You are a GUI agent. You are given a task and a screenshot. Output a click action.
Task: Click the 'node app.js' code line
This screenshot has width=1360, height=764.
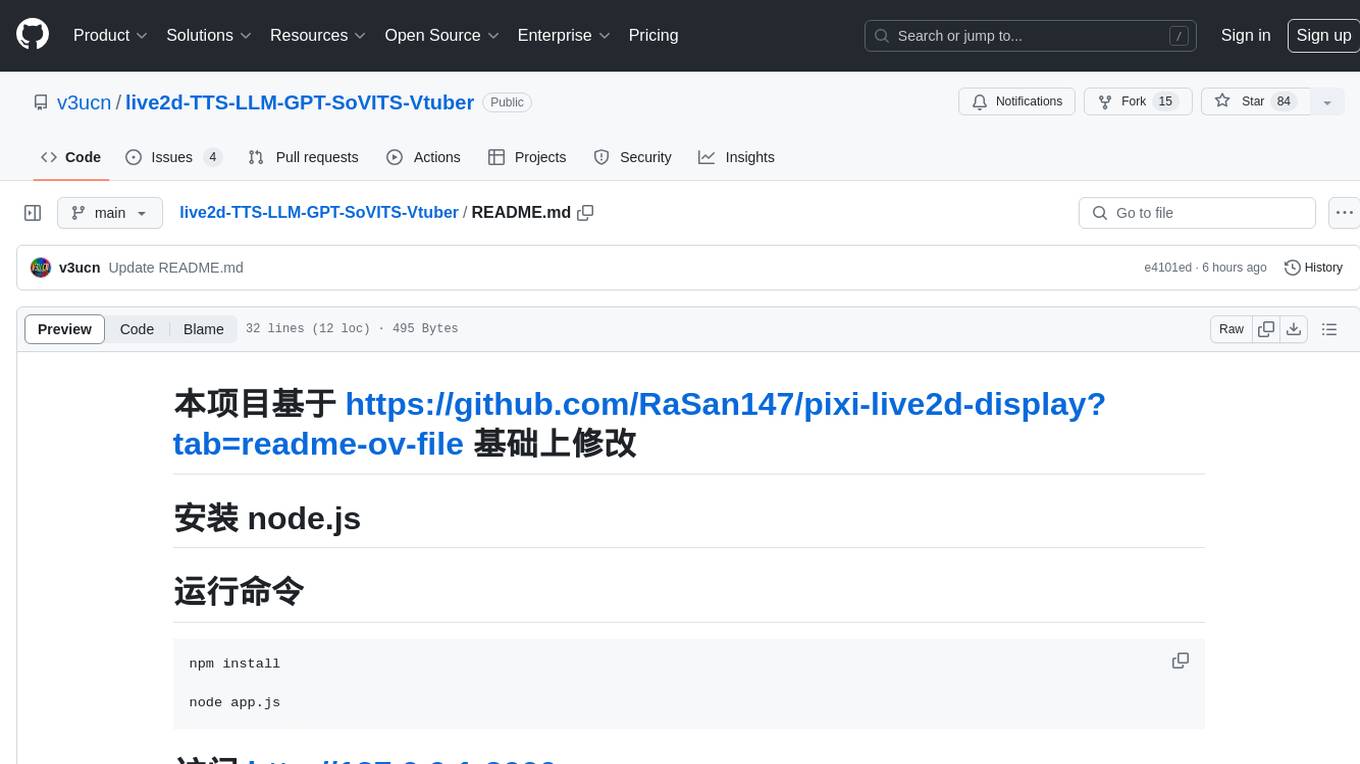235,702
